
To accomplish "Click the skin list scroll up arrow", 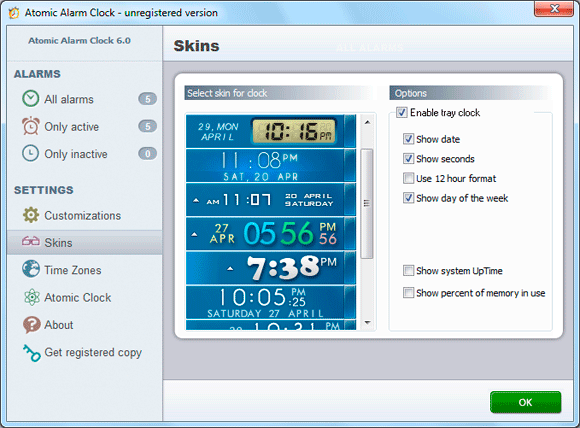I will (367, 122).
